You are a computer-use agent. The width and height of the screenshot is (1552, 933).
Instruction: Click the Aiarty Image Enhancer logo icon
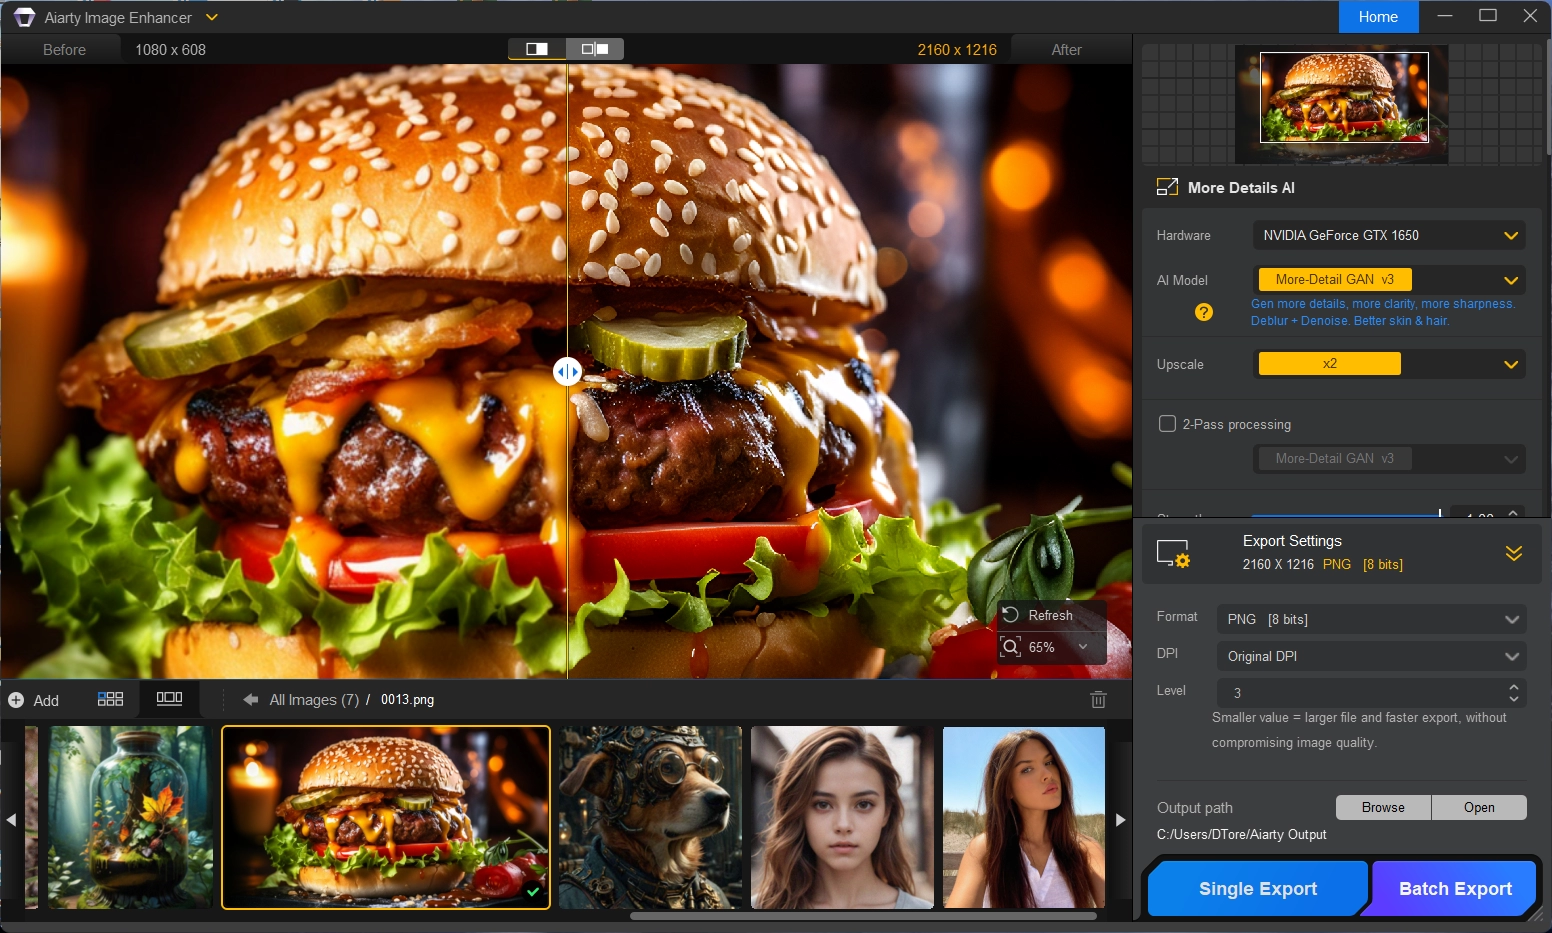click(x=24, y=17)
